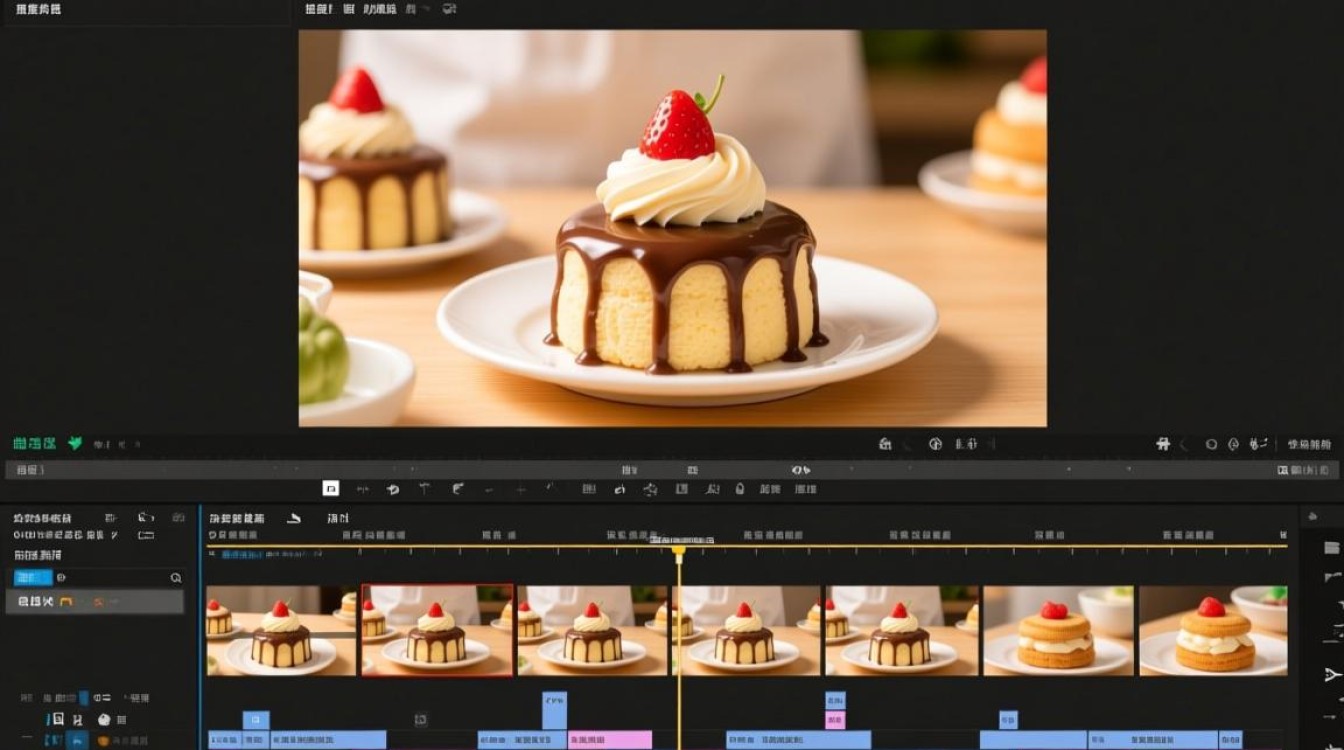
Task: Select the long pink clip on the bottom track
Action: (x=610, y=740)
